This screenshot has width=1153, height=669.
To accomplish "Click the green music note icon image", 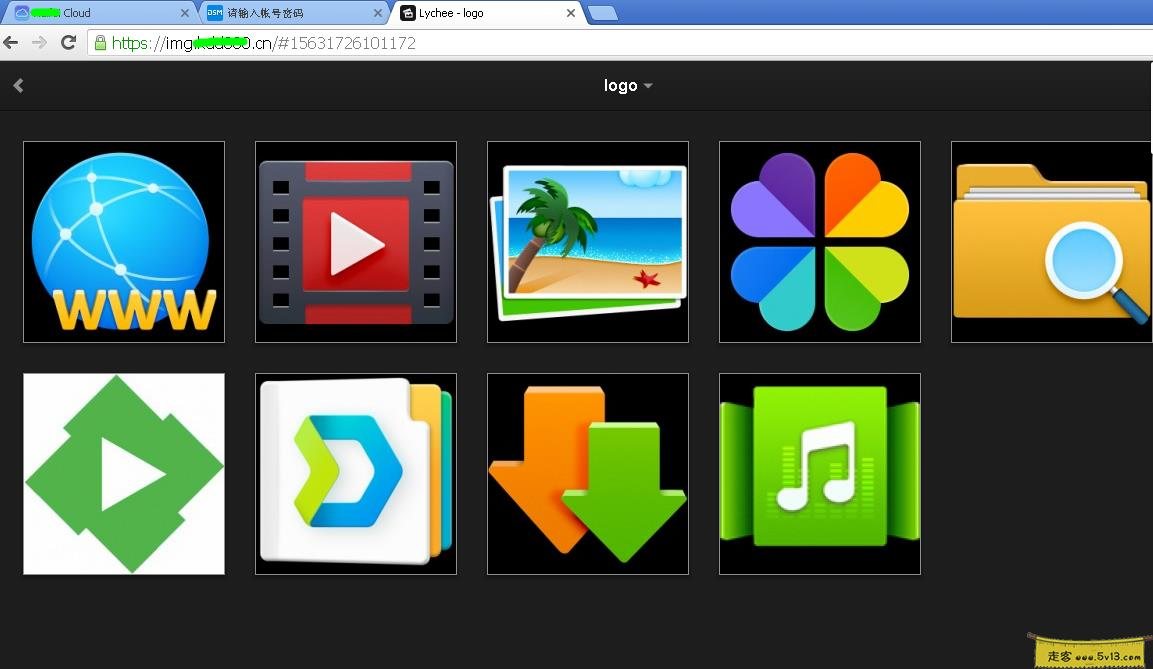I will pos(820,474).
